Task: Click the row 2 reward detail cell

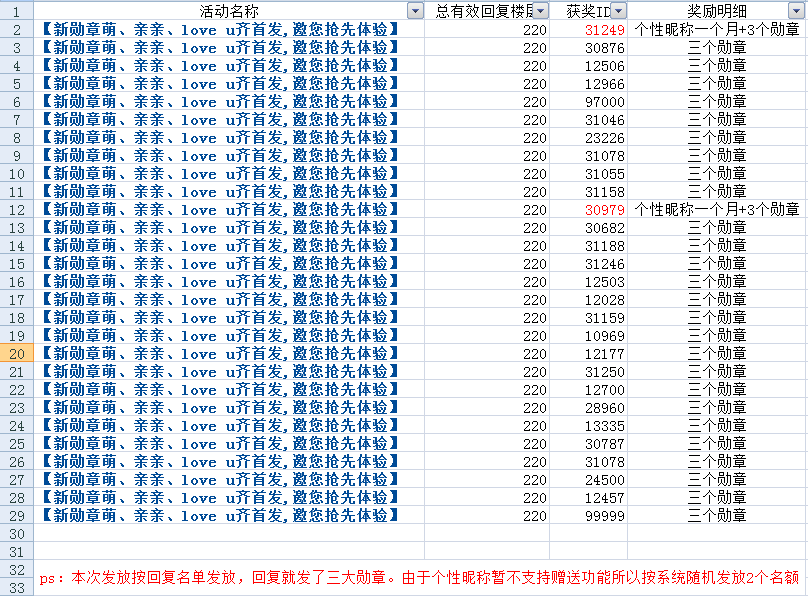Action: click(x=717, y=30)
